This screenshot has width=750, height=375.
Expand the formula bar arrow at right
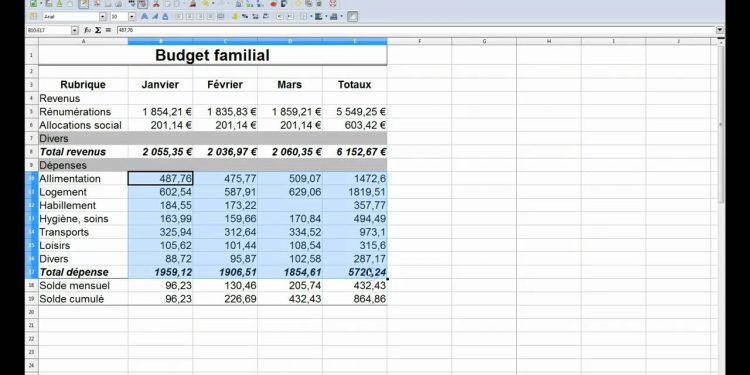tap(720, 30)
